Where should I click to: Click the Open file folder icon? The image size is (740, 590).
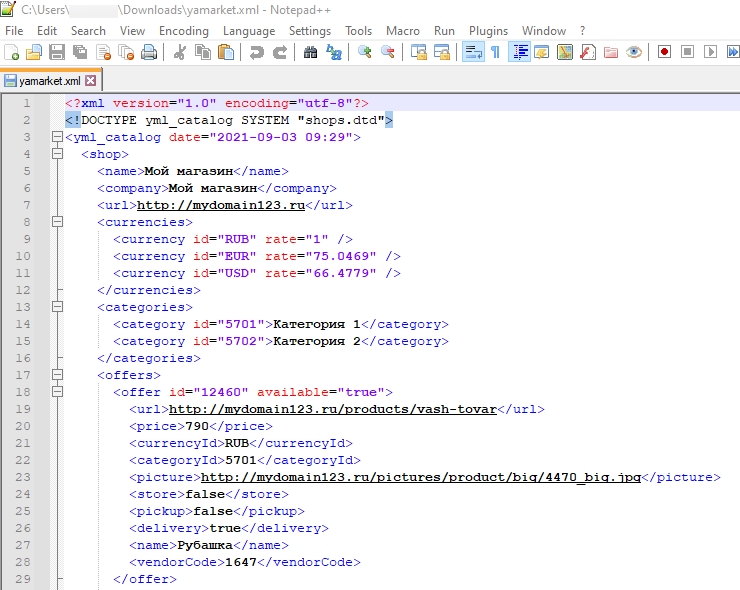point(34,53)
